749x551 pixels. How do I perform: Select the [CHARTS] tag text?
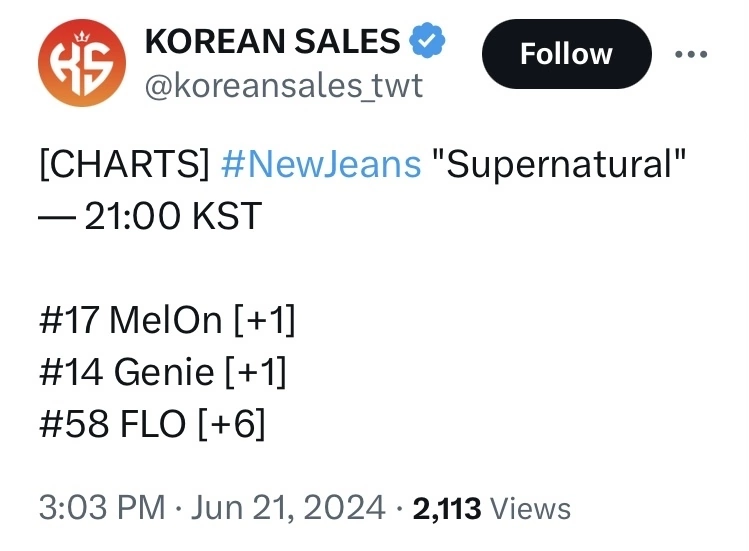124,164
